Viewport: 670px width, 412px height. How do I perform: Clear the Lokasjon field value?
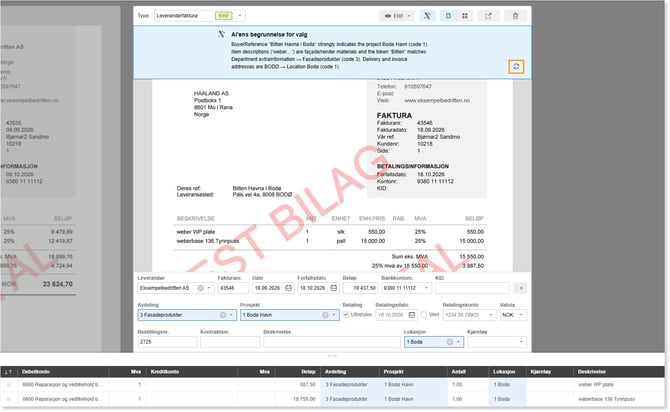450,342
